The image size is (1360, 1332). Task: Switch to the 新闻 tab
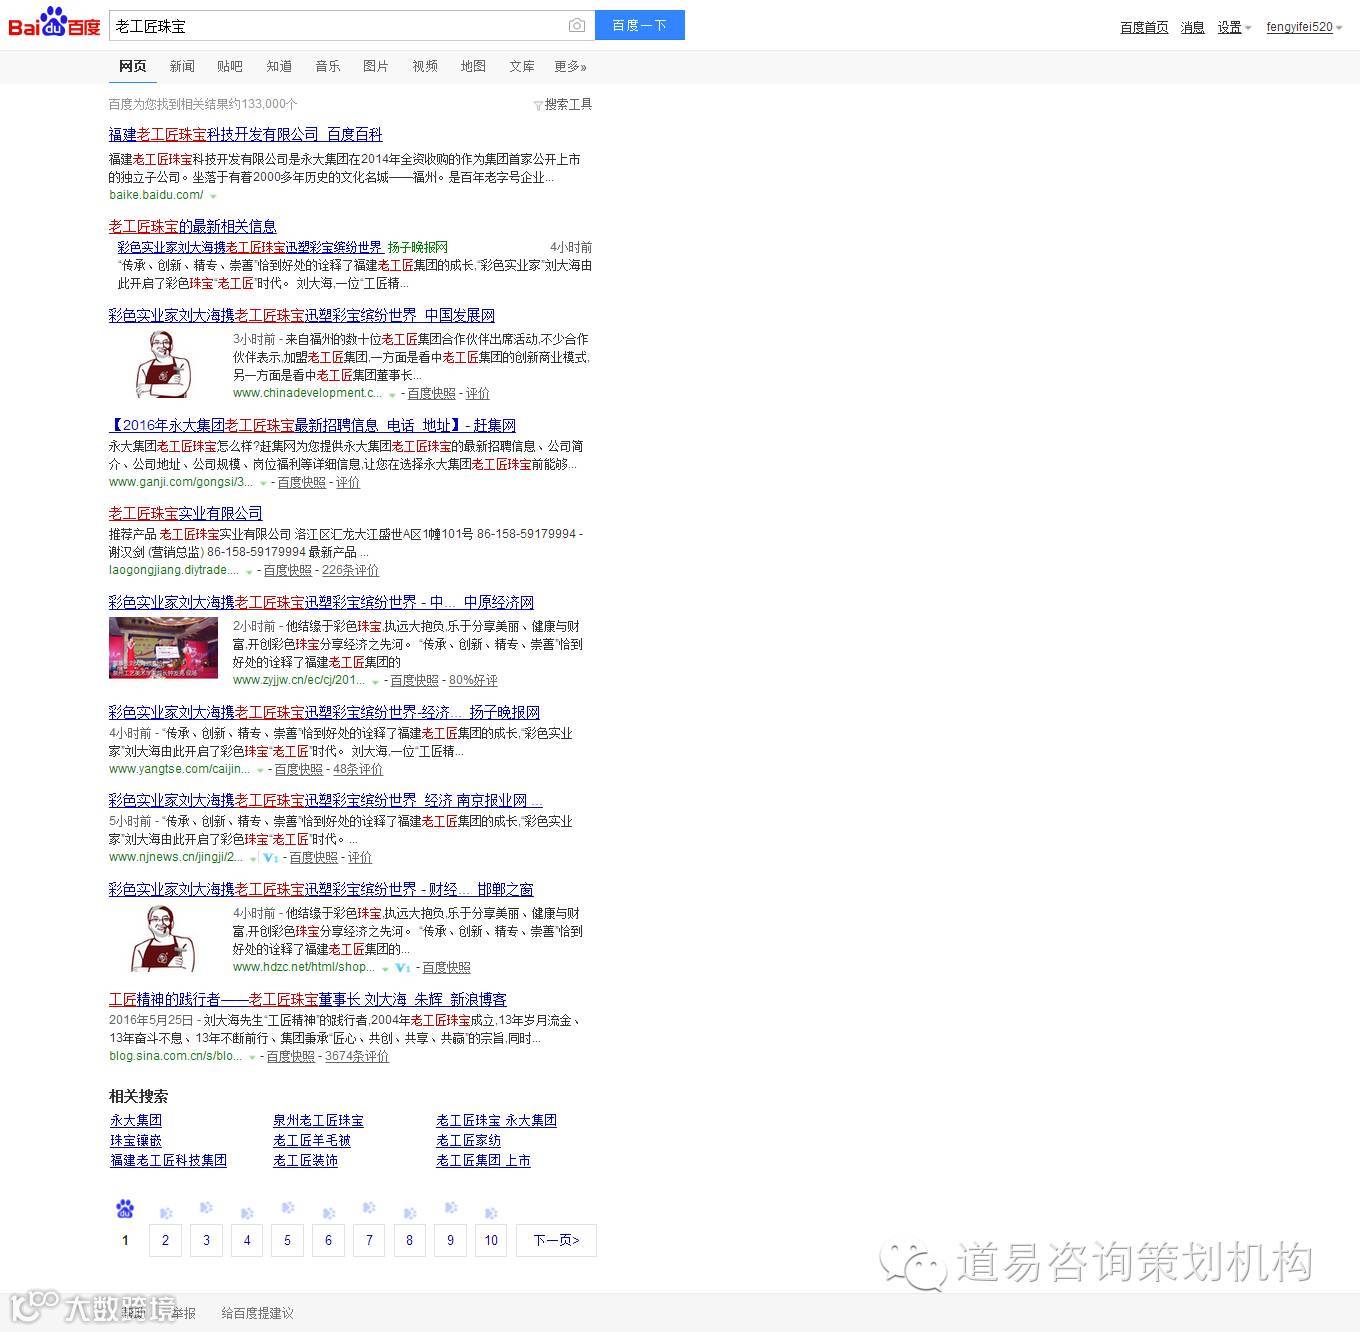tap(182, 66)
